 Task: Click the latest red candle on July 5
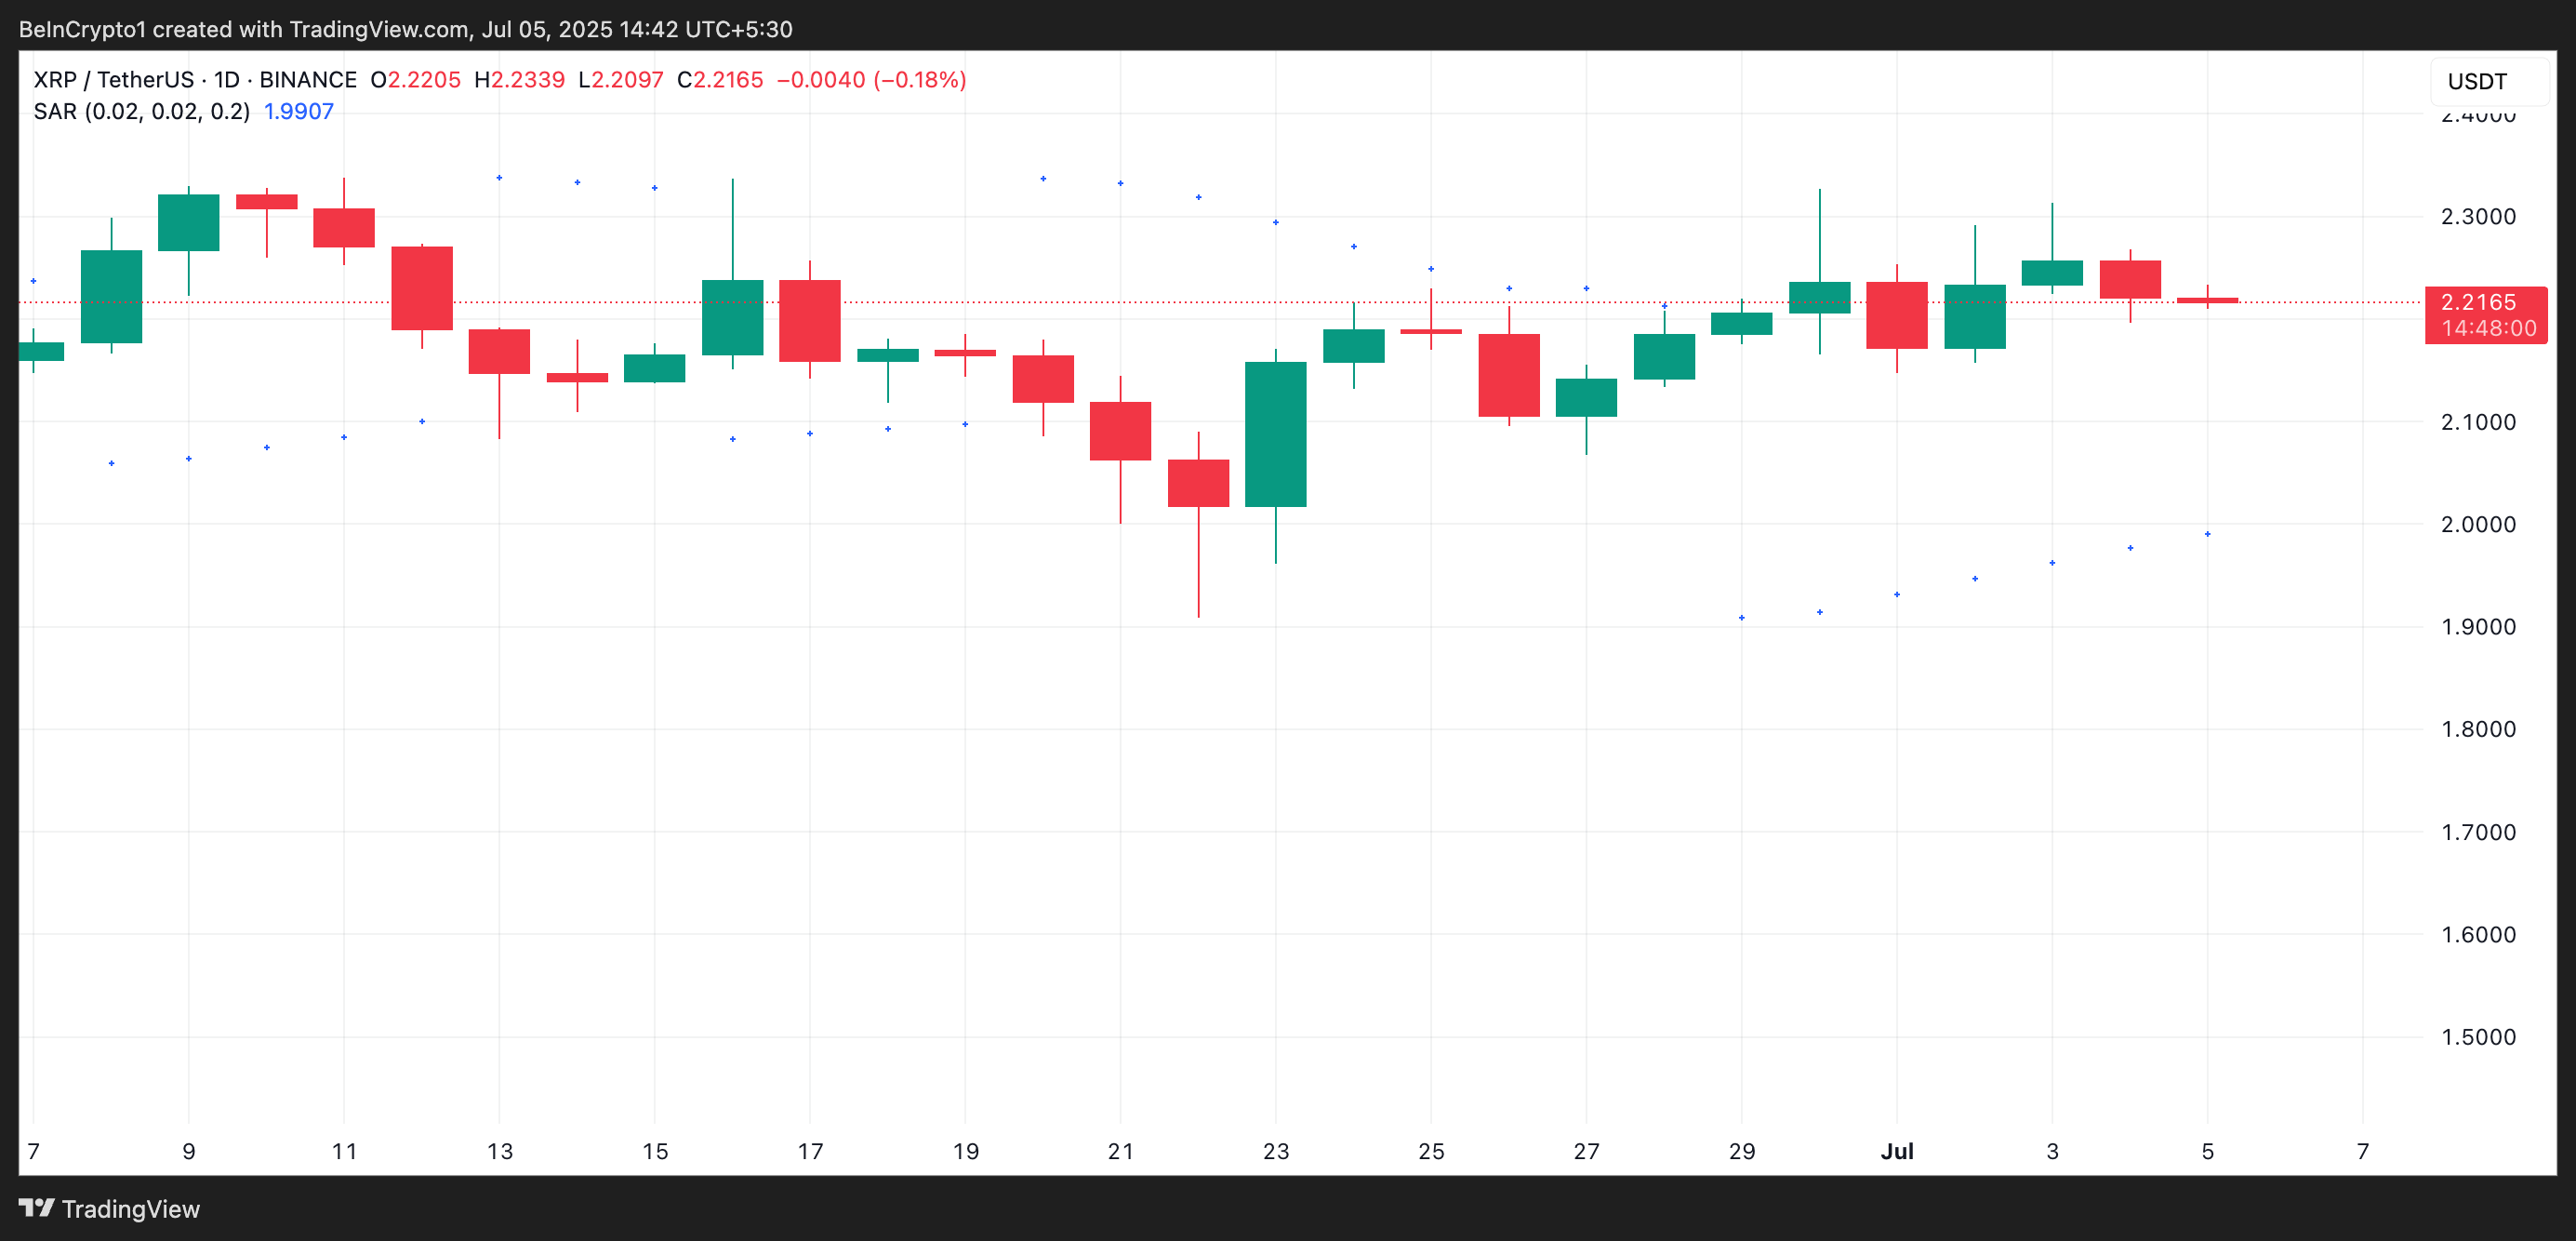coord(2207,300)
